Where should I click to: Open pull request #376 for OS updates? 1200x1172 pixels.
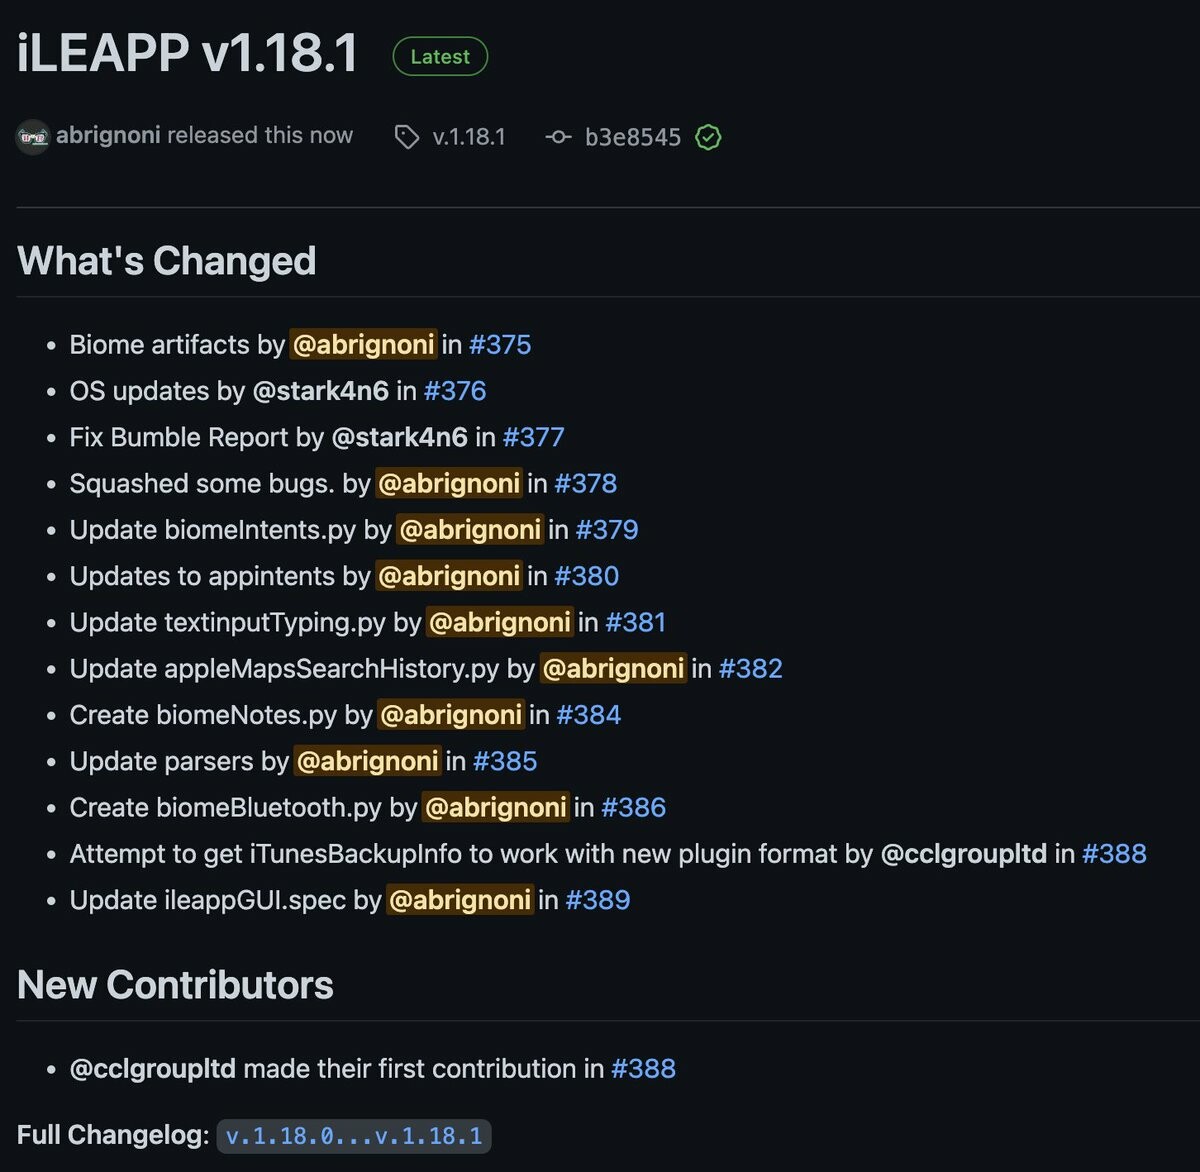455,391
